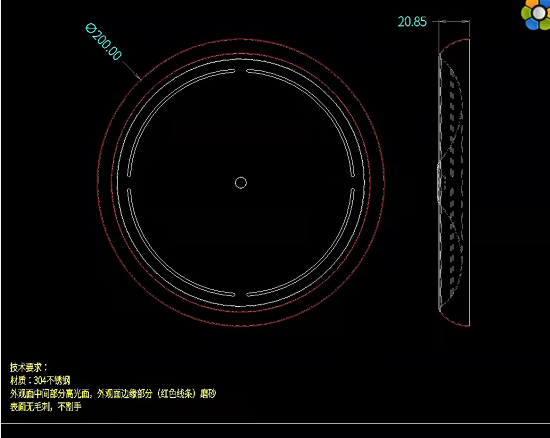This screenshot has width=550, height=438.
Task: Select the dashed hidden lines in side view
Action: tap(452, 182)
